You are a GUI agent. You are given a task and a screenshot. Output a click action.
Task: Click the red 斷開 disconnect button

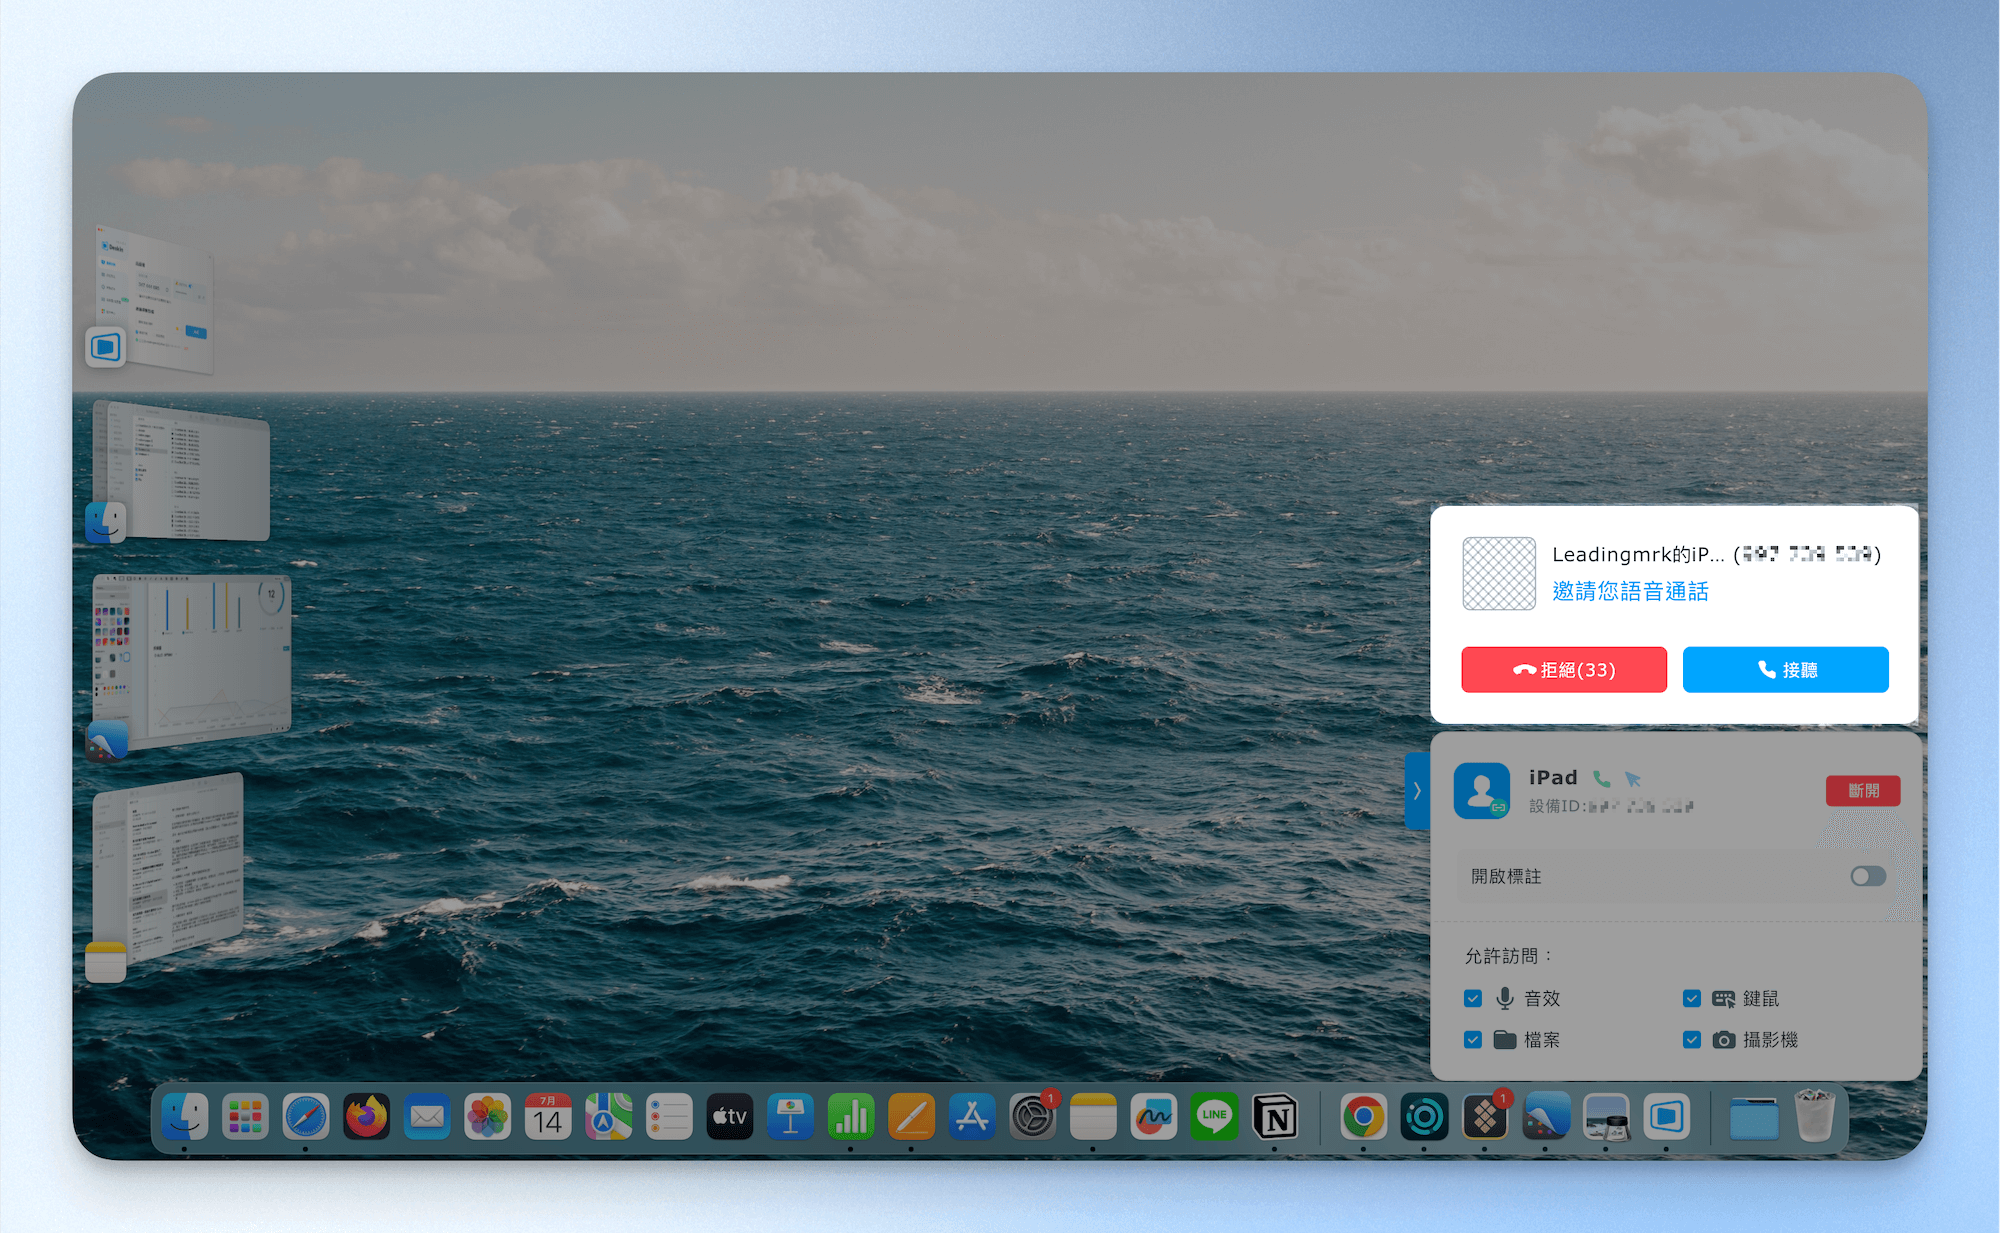(1863, 790)
